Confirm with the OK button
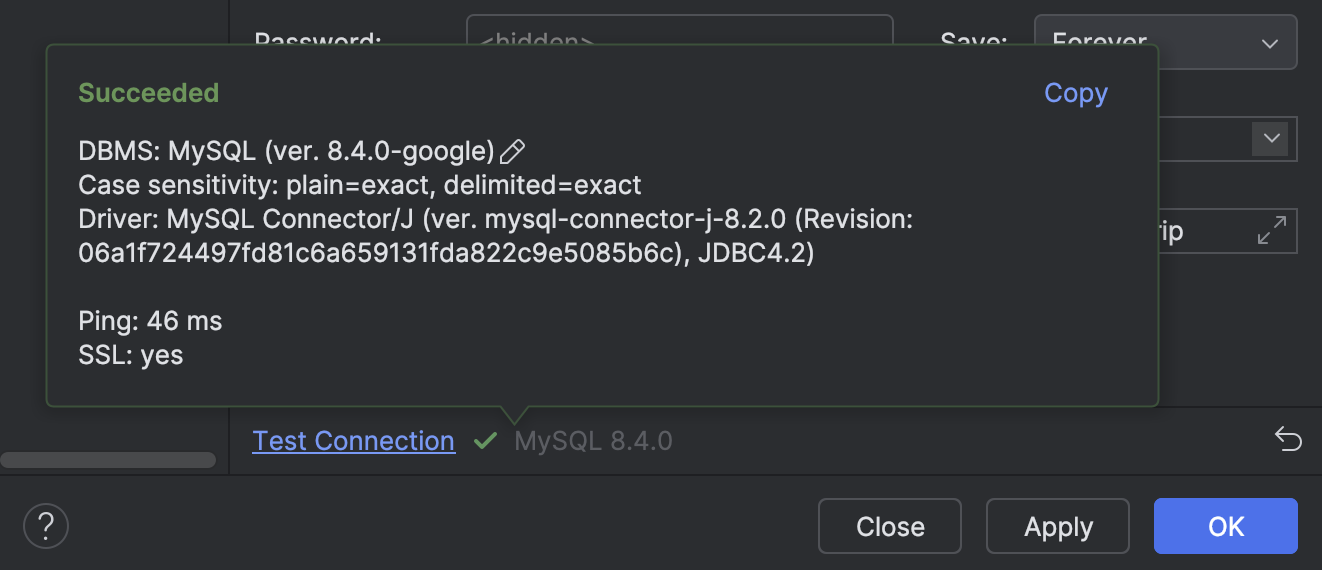 1225,526
